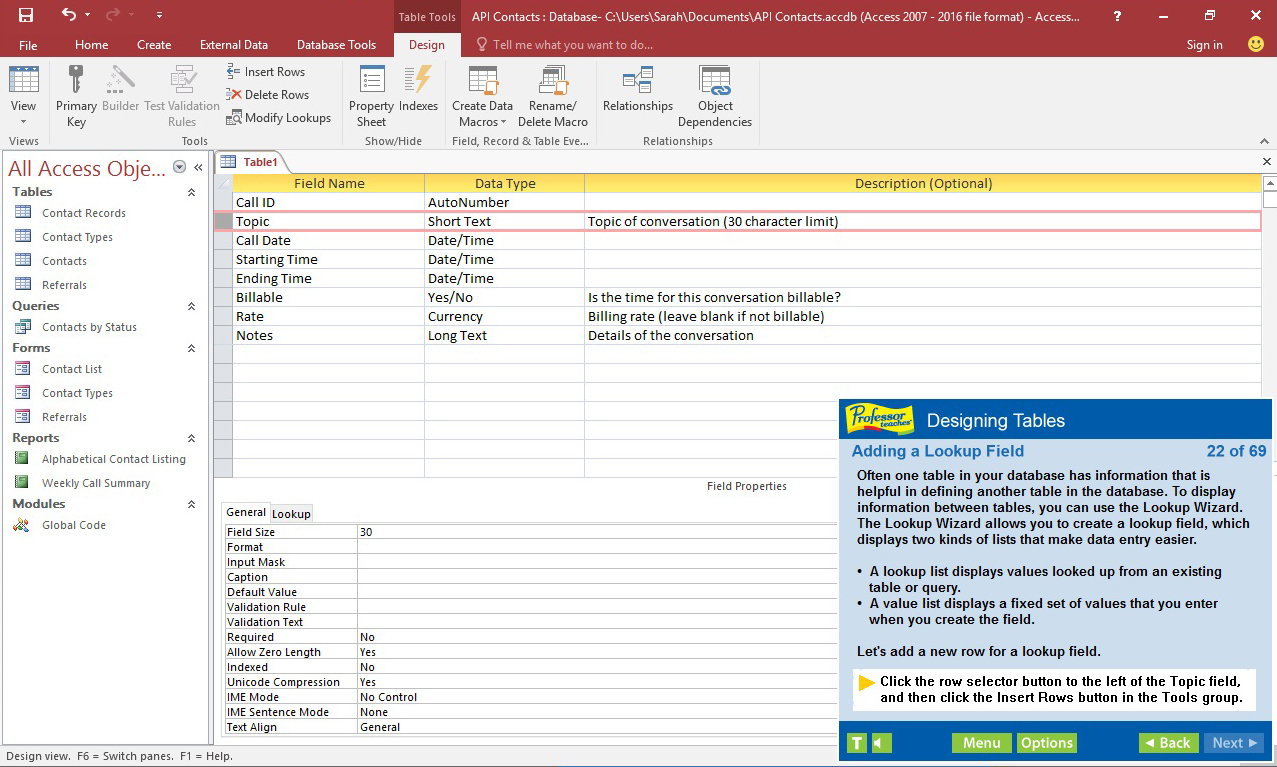The width and height of the screenshot is (1277, 767).
Task: Click Back in the Designing Tables tutorial
Action: point(1167,743)
